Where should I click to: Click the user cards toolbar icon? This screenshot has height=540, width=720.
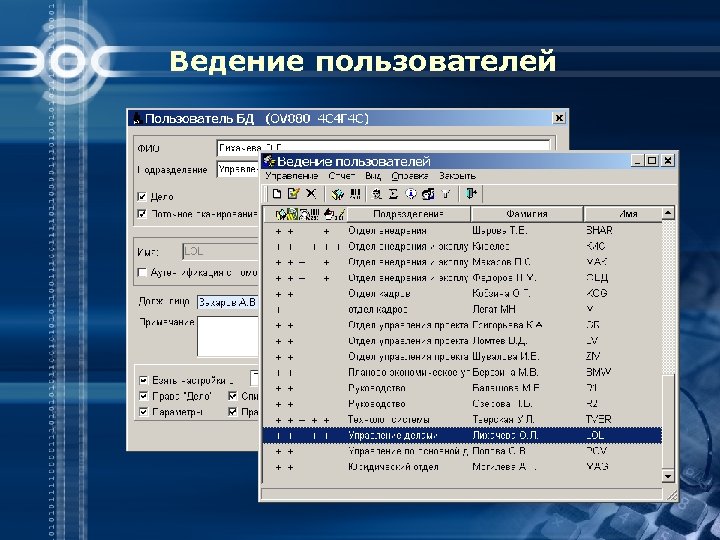tap(428, 194)
